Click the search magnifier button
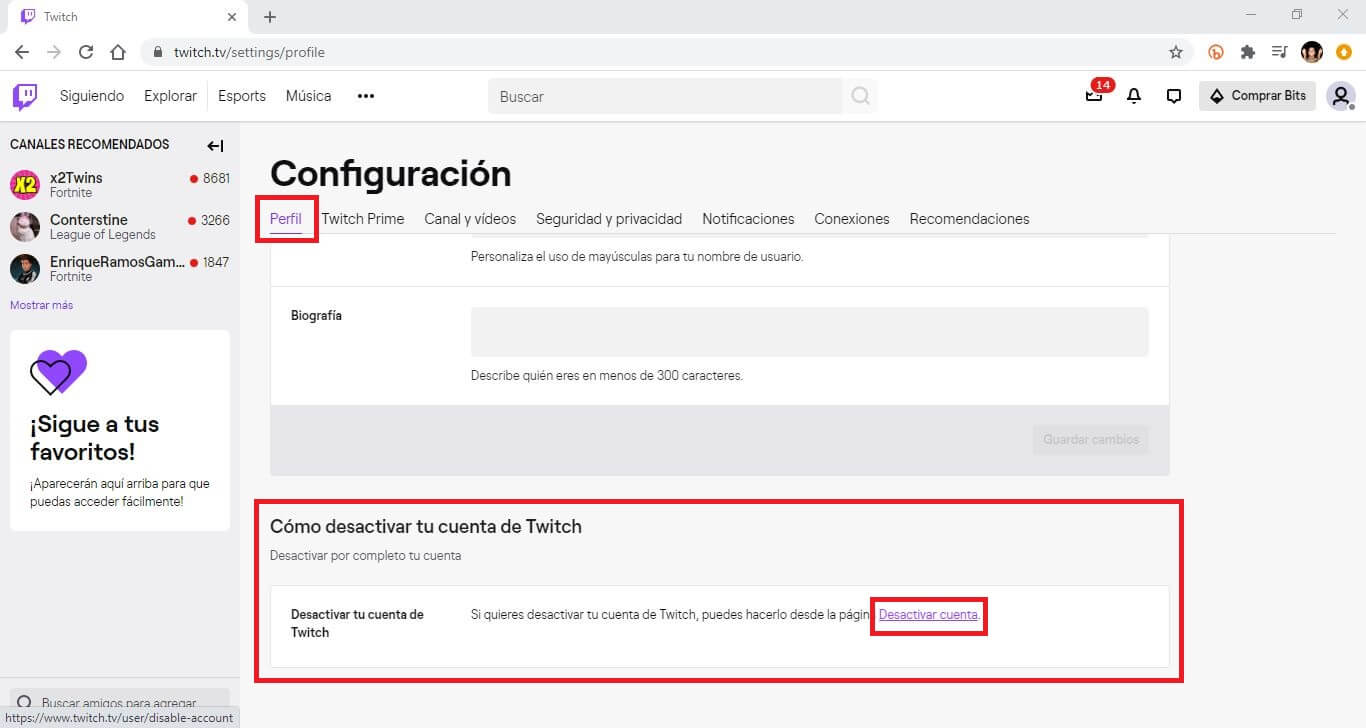Image resolution: width=1366 pixels, height=728 pixels. [860, 96]
